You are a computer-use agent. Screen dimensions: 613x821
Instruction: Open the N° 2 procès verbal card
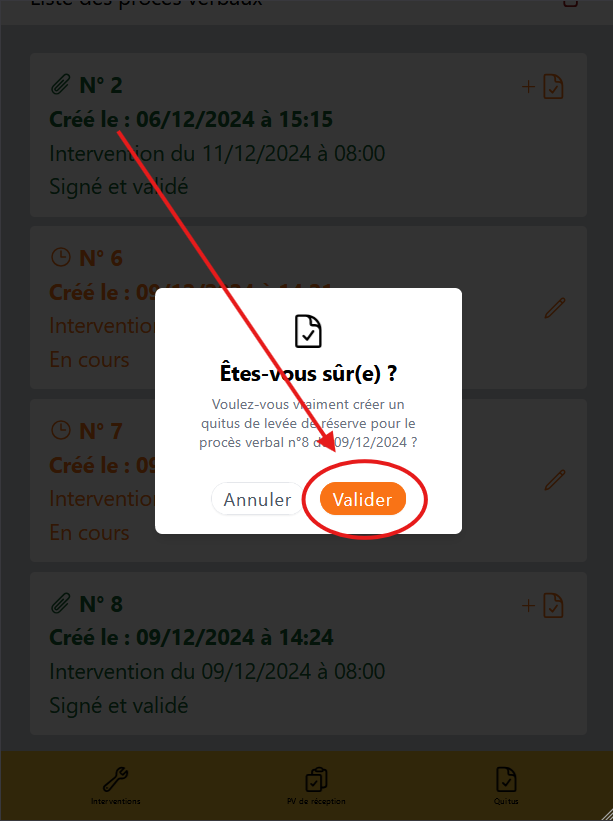308,135
